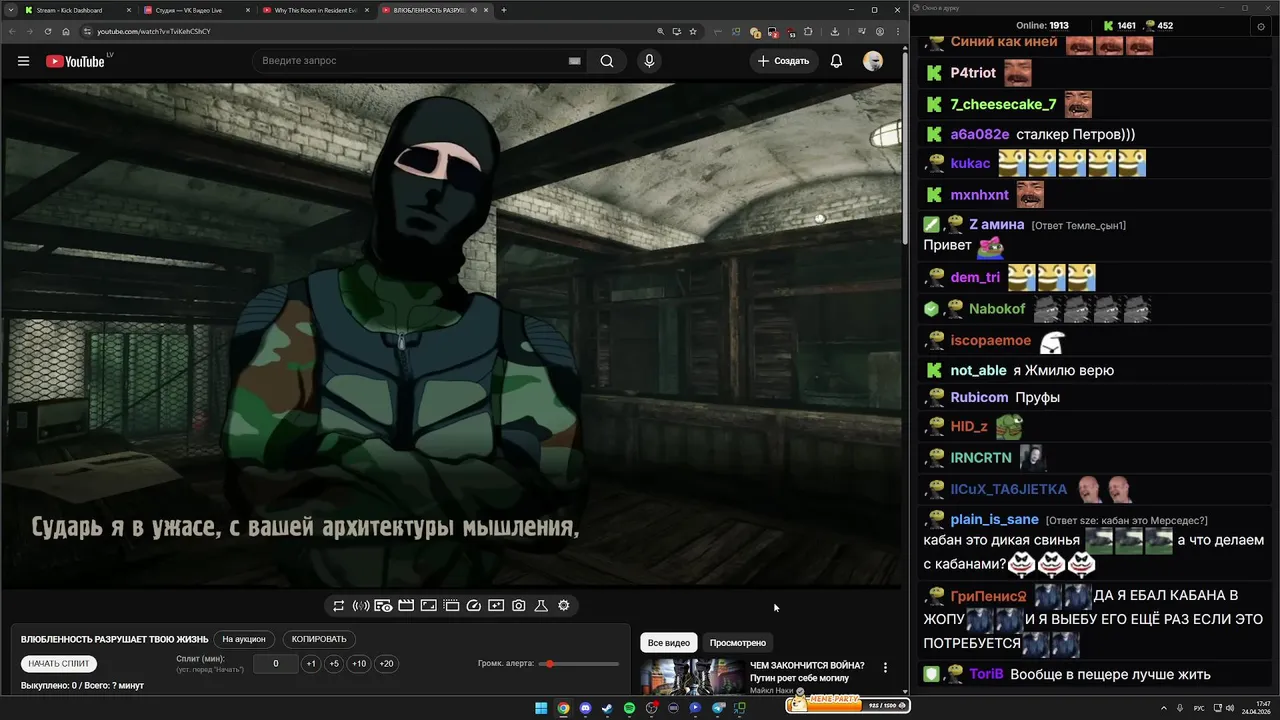Click the MEME PARTY widget on taskbar

847,704
